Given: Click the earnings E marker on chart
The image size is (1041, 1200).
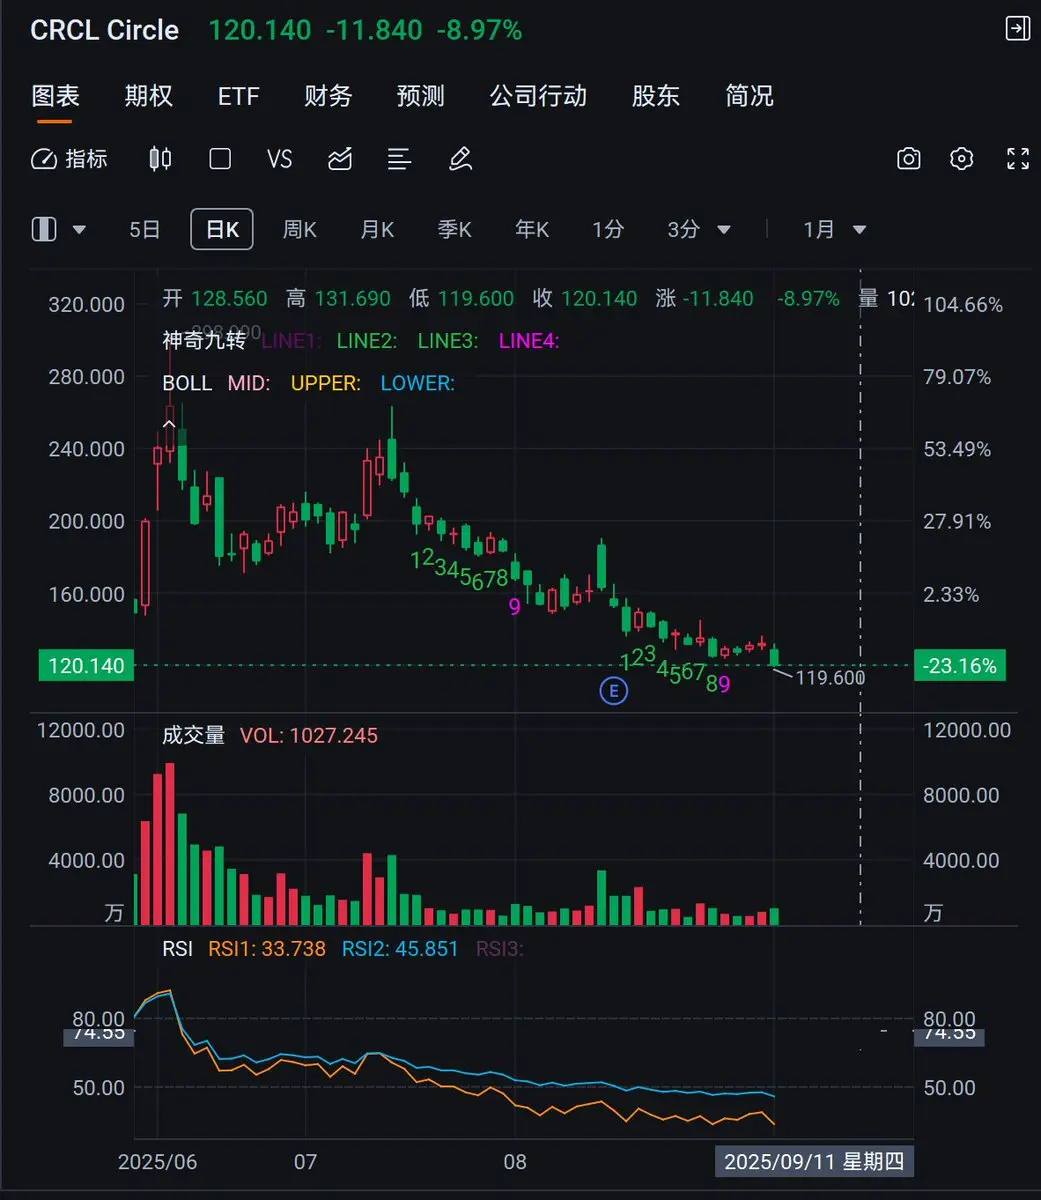Looking at the screenshot, I should [613, 690].
